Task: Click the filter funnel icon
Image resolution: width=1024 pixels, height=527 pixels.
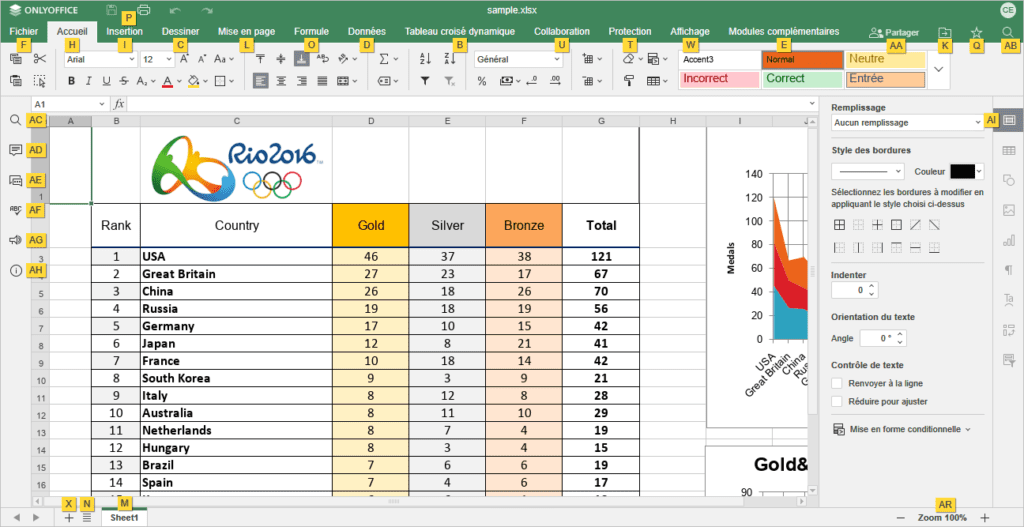Action: [425, 81]
